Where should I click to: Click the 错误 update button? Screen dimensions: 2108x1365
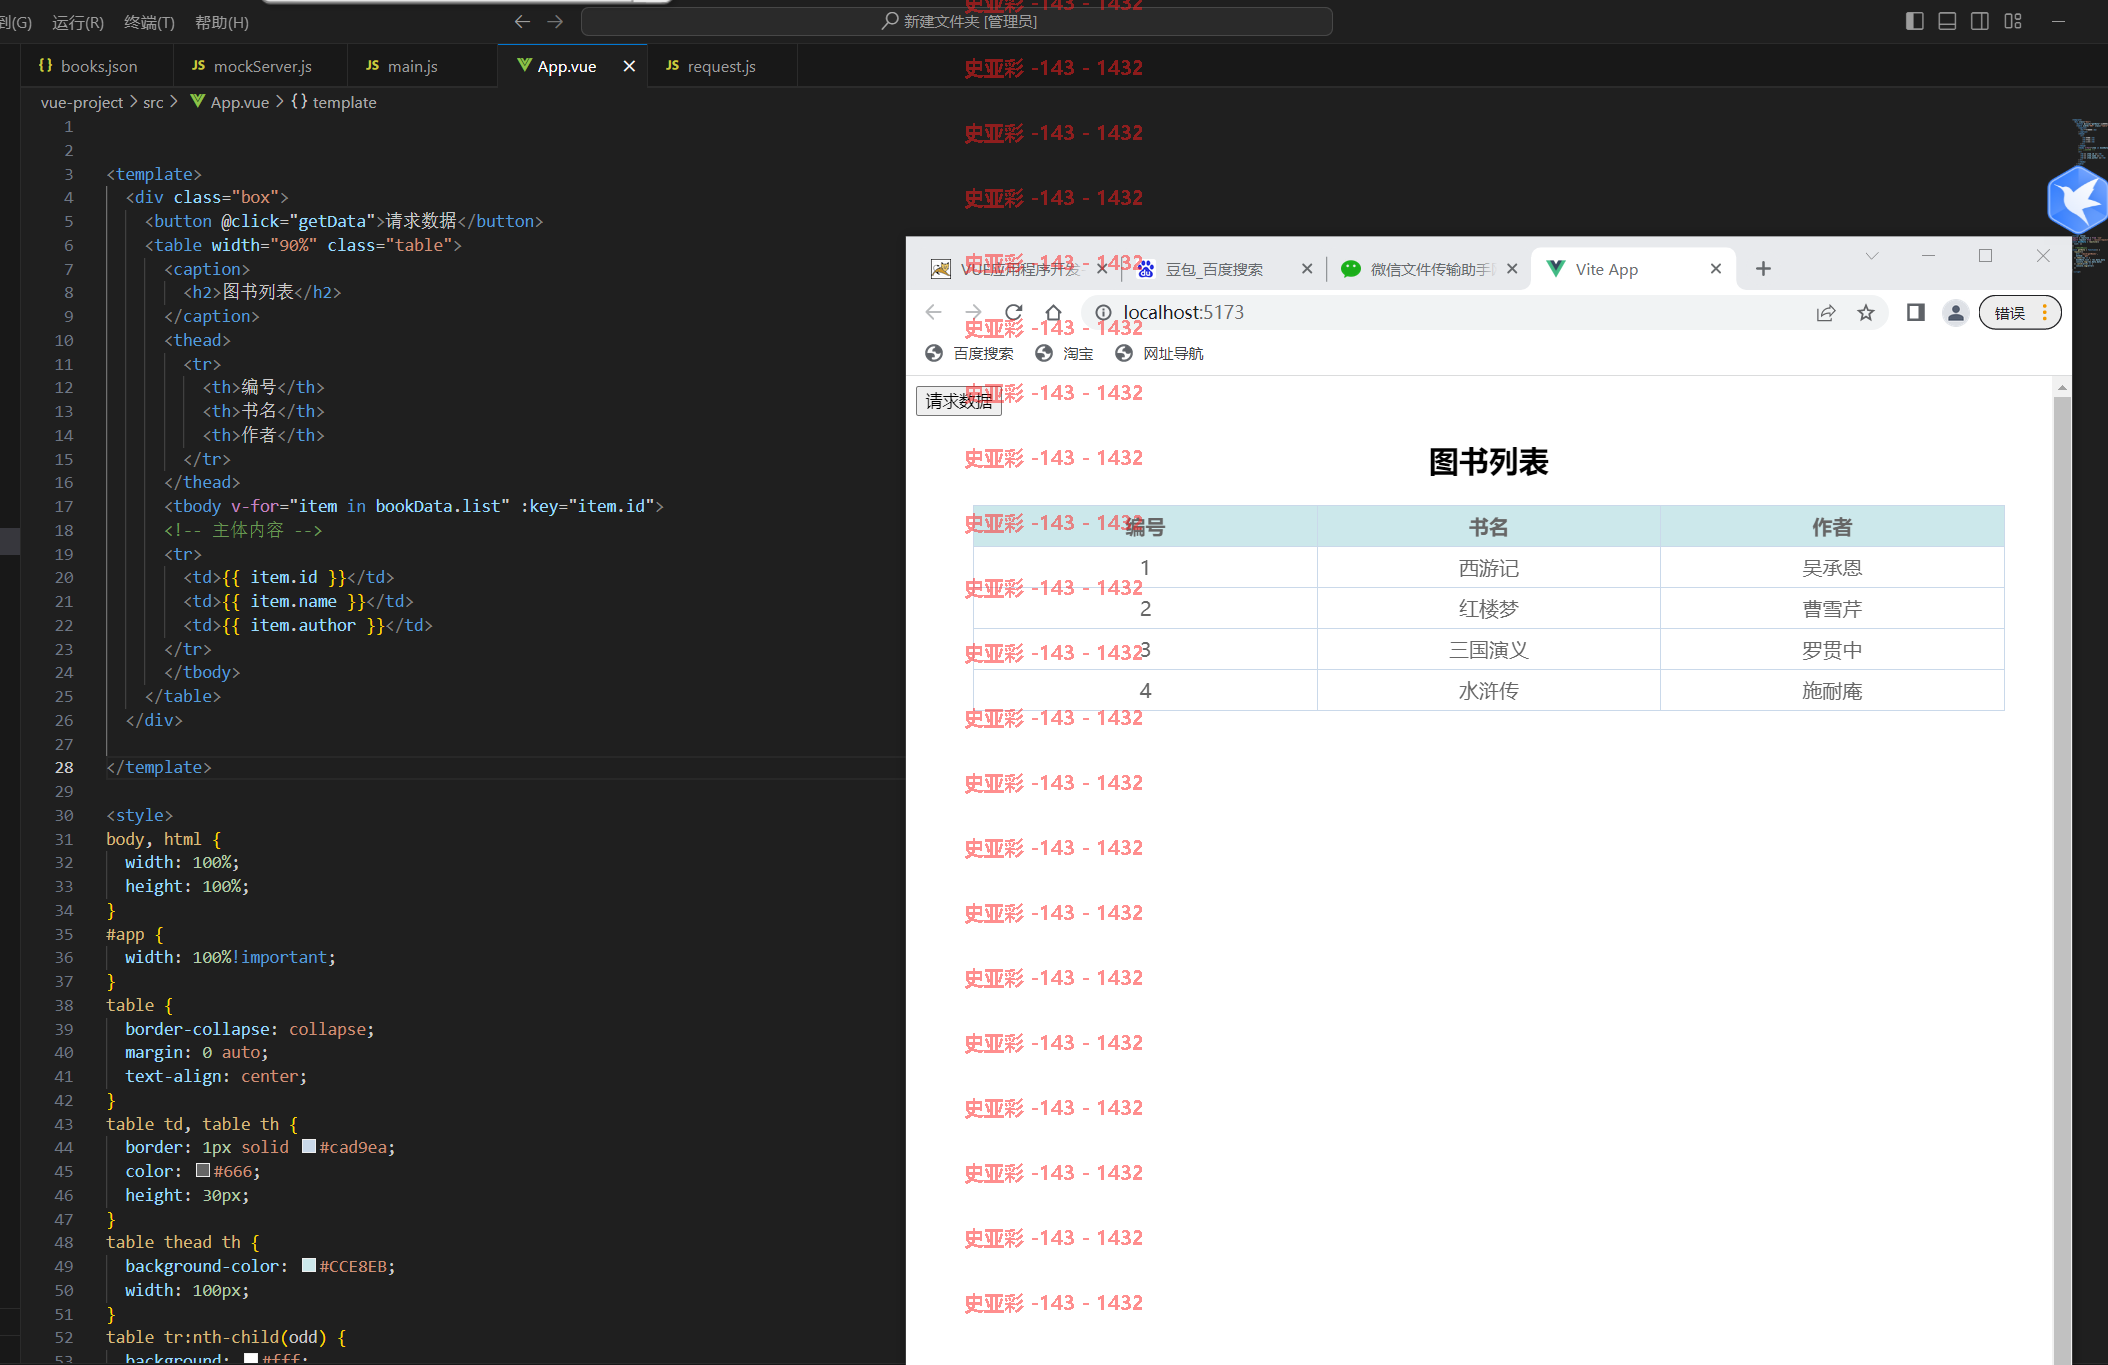pyautogui.click(x=2019, y=313)
